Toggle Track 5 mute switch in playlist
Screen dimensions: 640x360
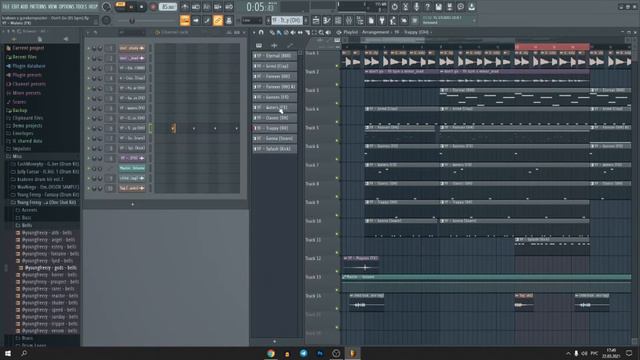pyautogui.click(x=337, y=140)
